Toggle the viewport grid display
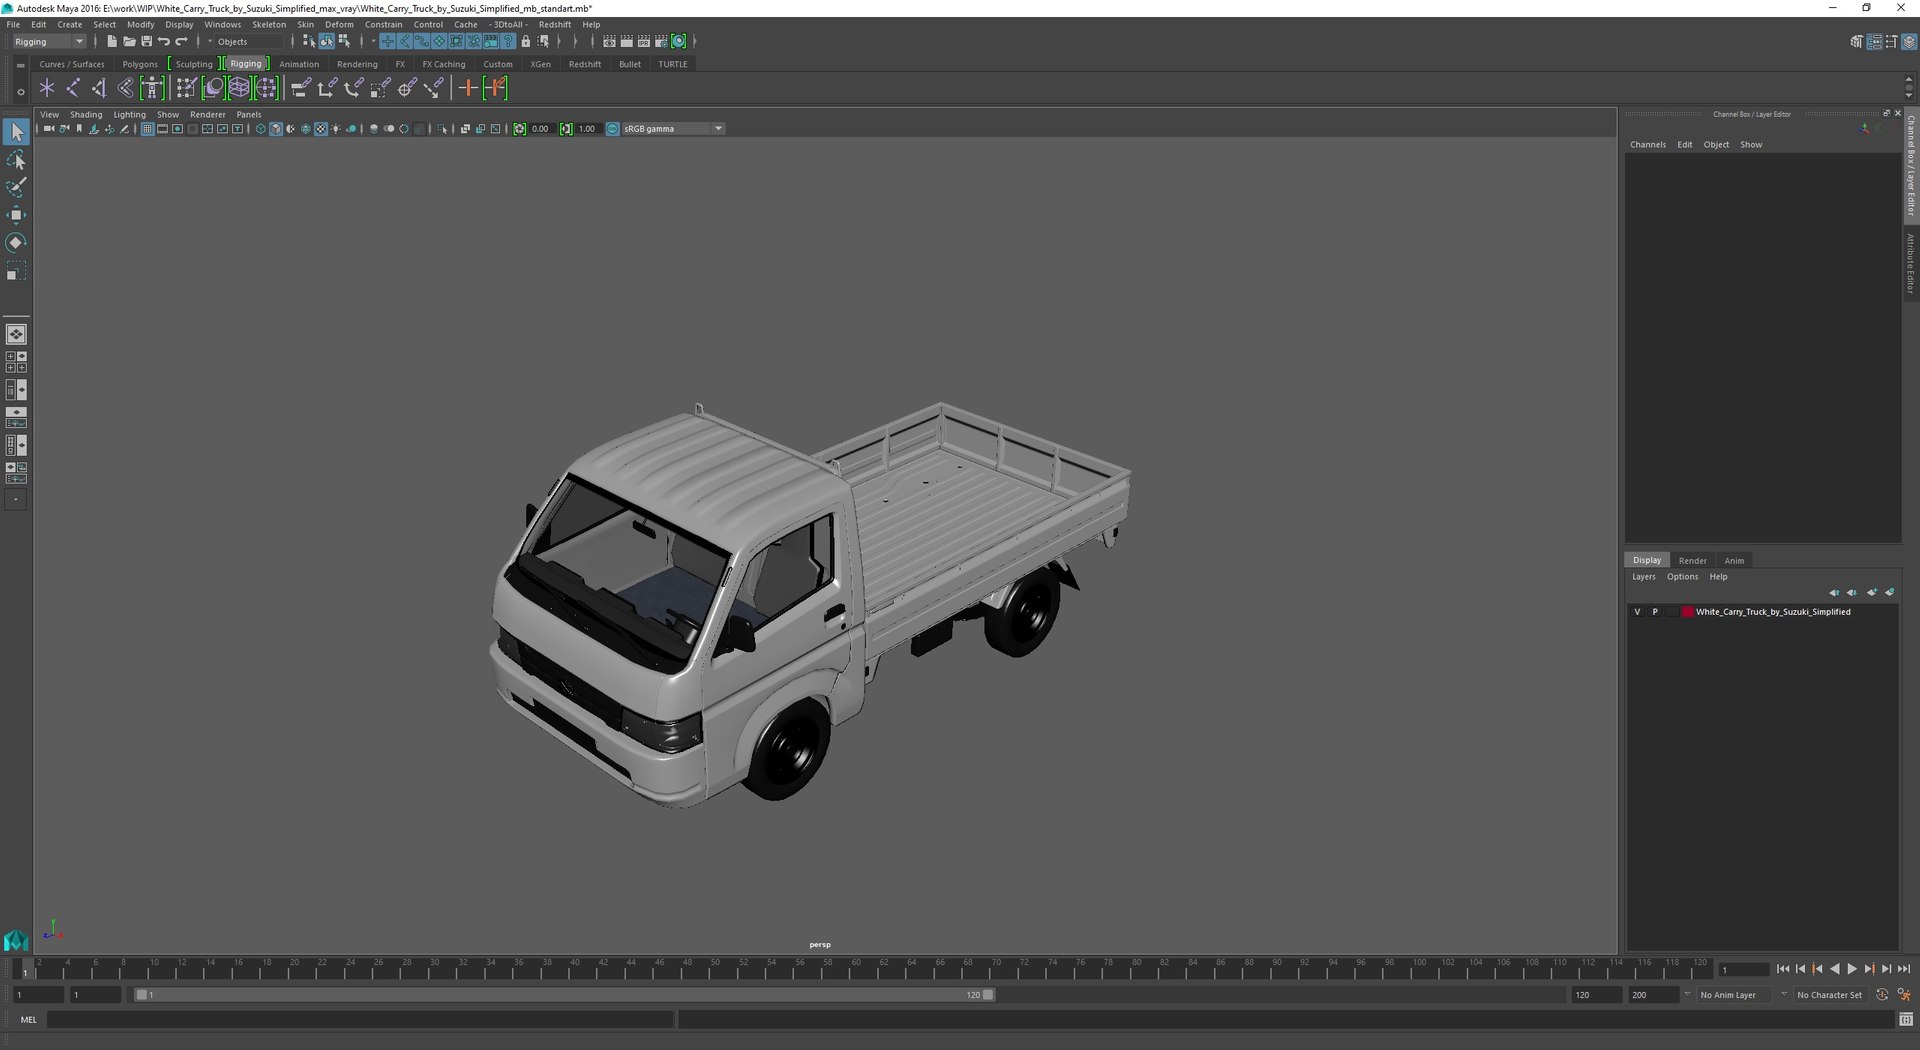The image size is (1920, 1050). tap(147, 129)
